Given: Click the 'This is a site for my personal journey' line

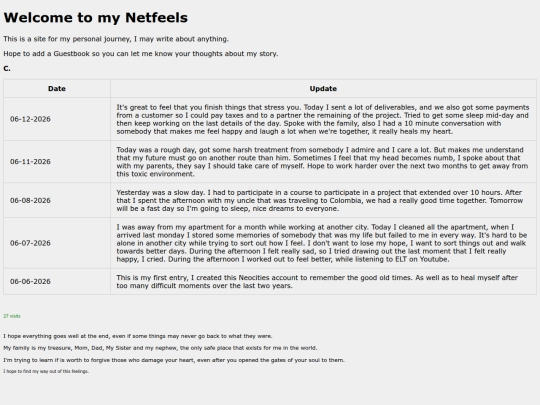Looking at the screenshot, I should coord(116,39).
